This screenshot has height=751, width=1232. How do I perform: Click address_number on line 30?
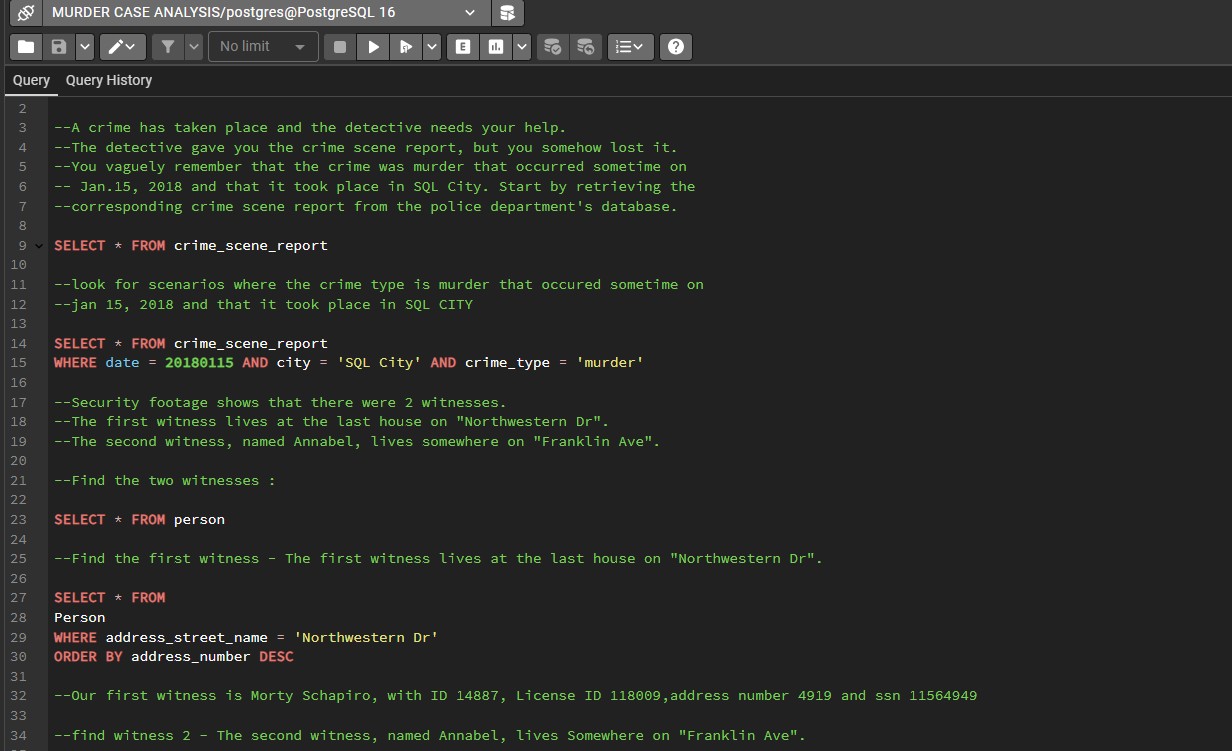190,657
